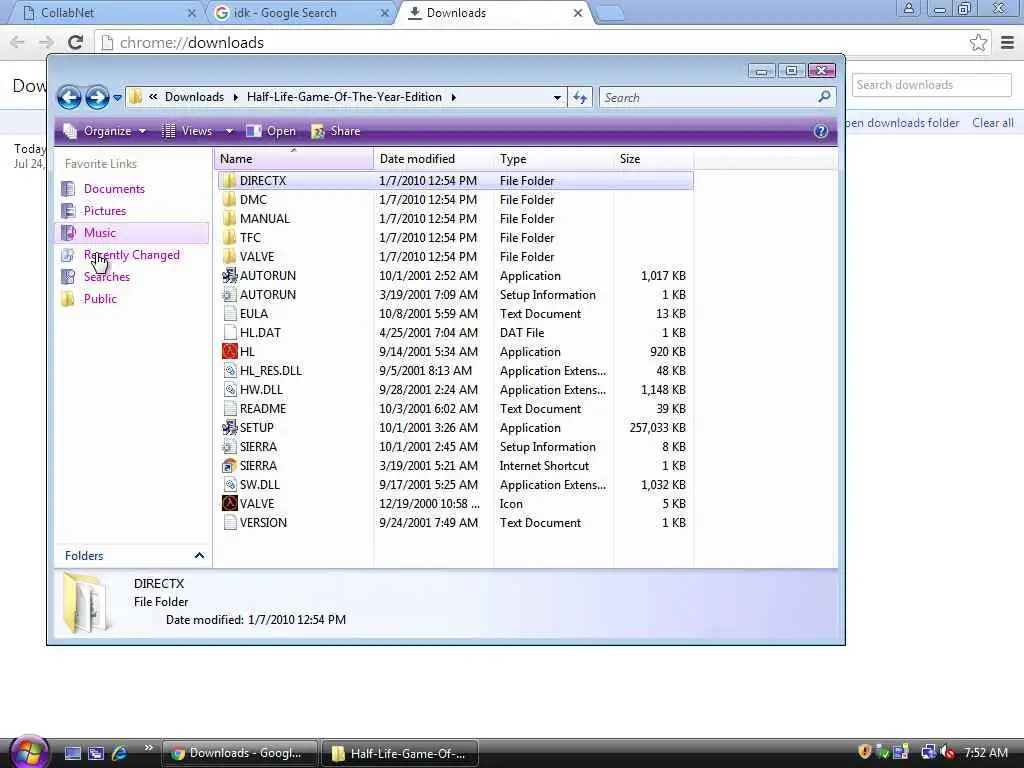The height and width of the screenshot is (768, 1024).
Task: Open Recently Changed in Favorite Links
Action: pos(131,255)
